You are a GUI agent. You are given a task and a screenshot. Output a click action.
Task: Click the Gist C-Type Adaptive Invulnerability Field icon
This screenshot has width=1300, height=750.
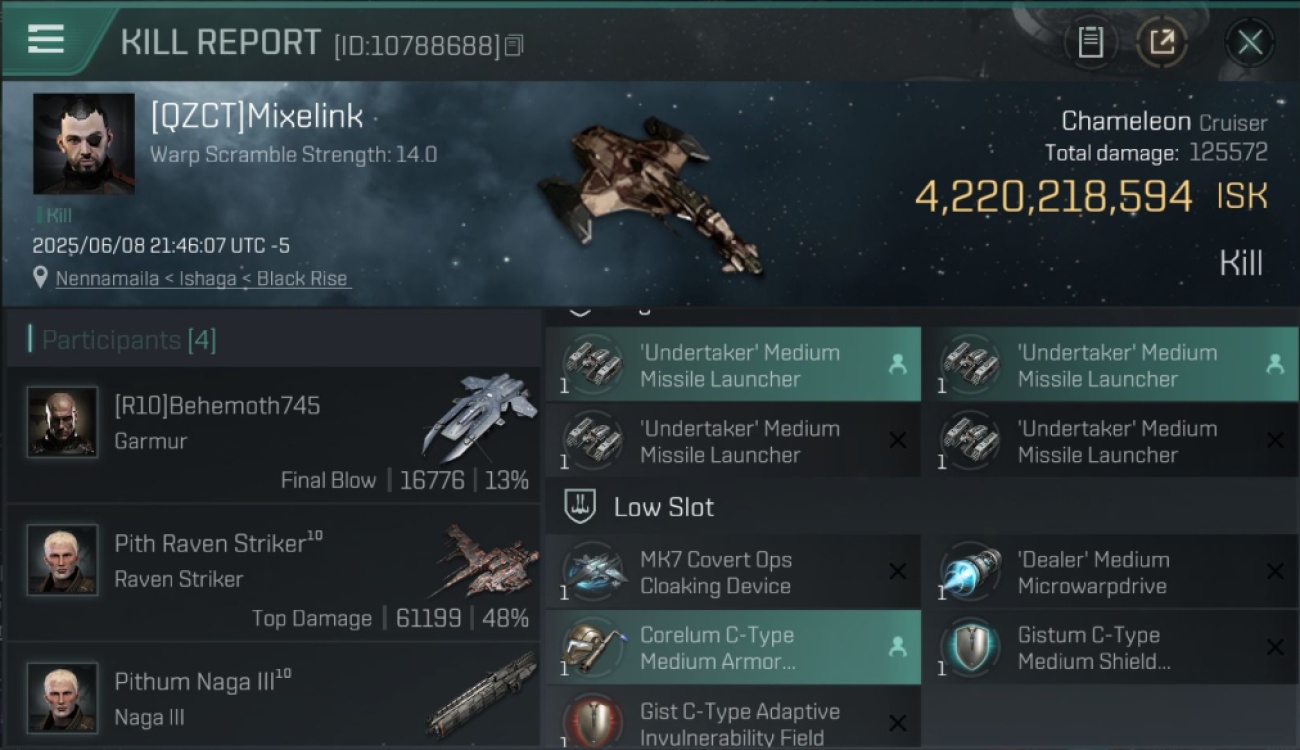pyautogui.click(x=593, y=722)
